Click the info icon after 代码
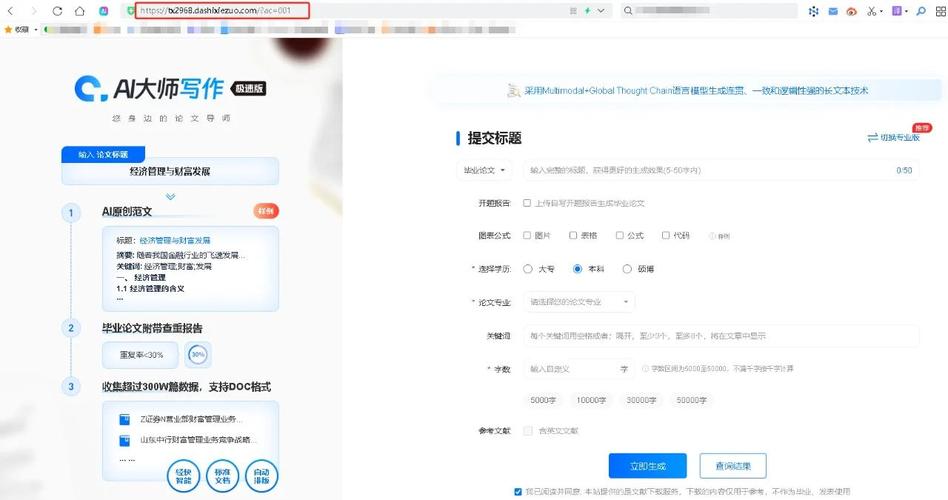948x500 pixels. pos(712,236)
